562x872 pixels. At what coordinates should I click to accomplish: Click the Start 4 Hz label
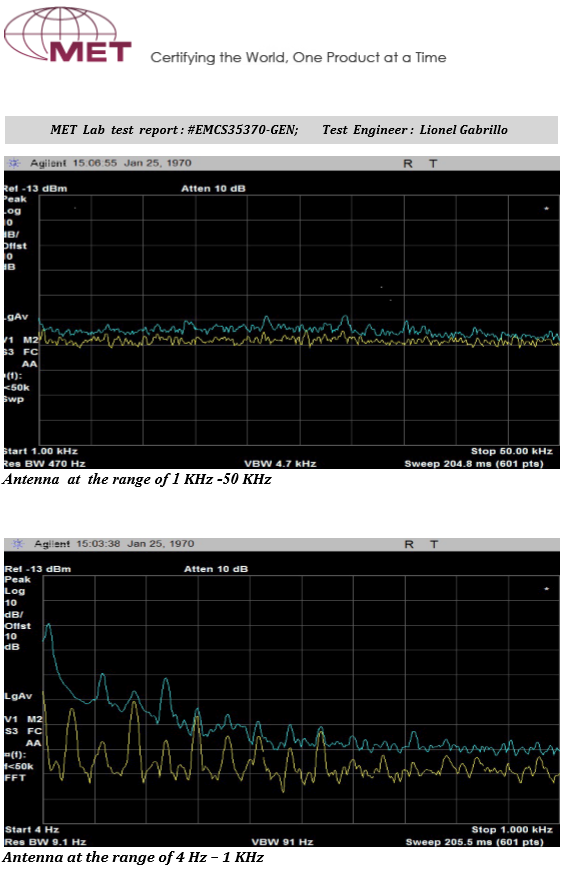tap(32, 829)
